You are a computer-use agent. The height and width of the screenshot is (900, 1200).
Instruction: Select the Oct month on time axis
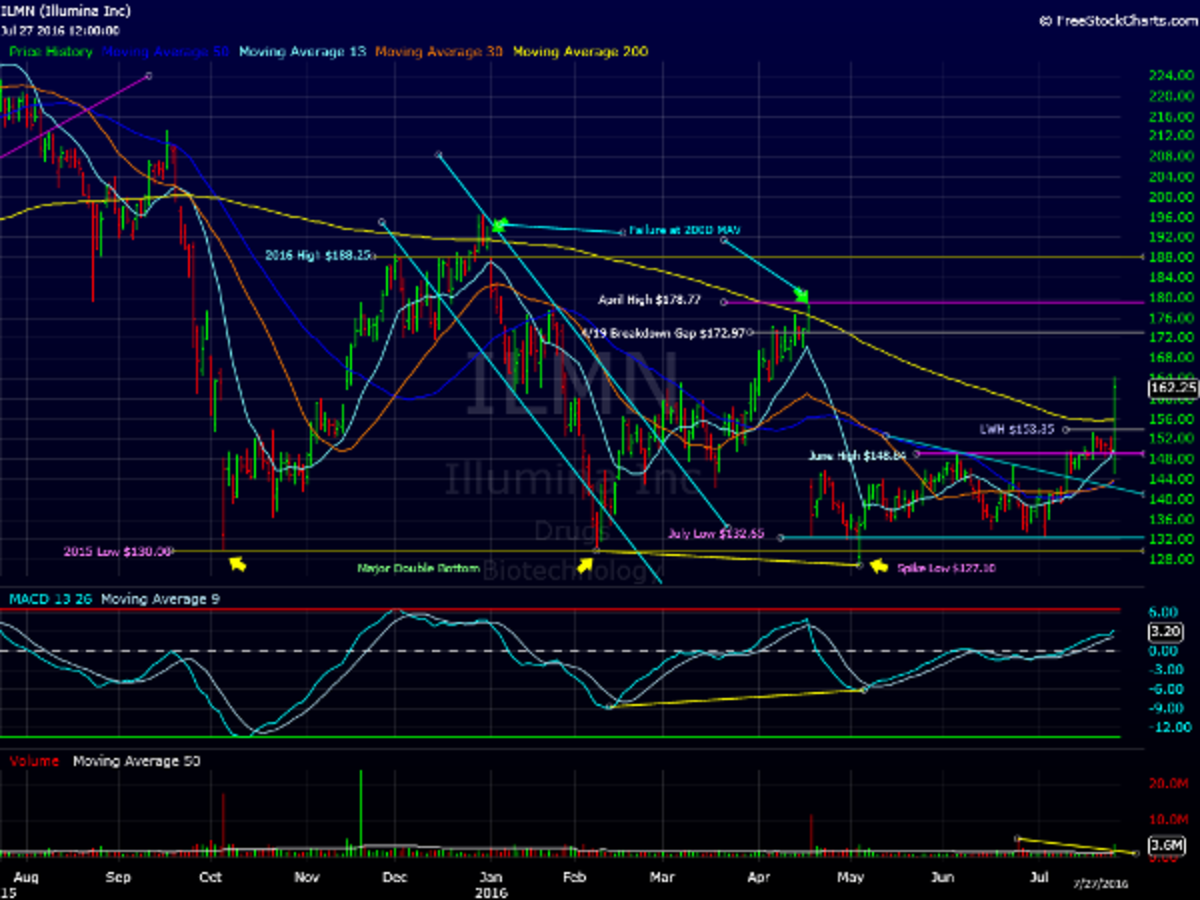tap(210, 877)
